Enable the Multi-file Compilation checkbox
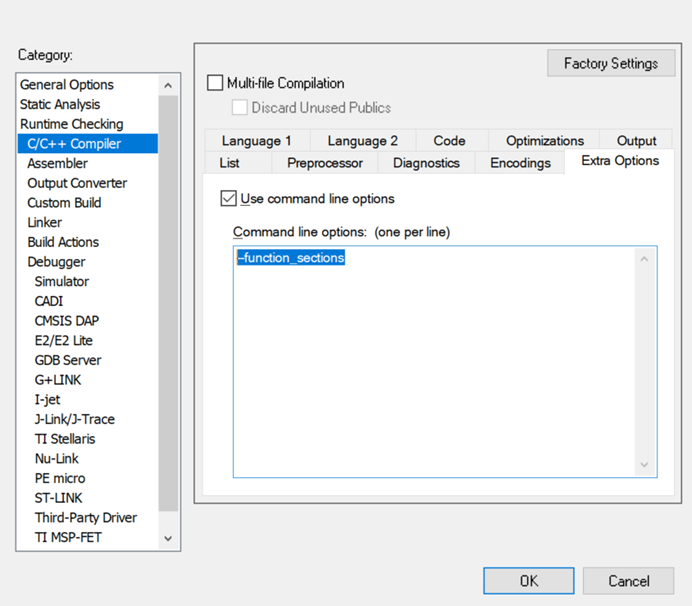The width and height of the screenshot is (692, 606). [215, 84]
